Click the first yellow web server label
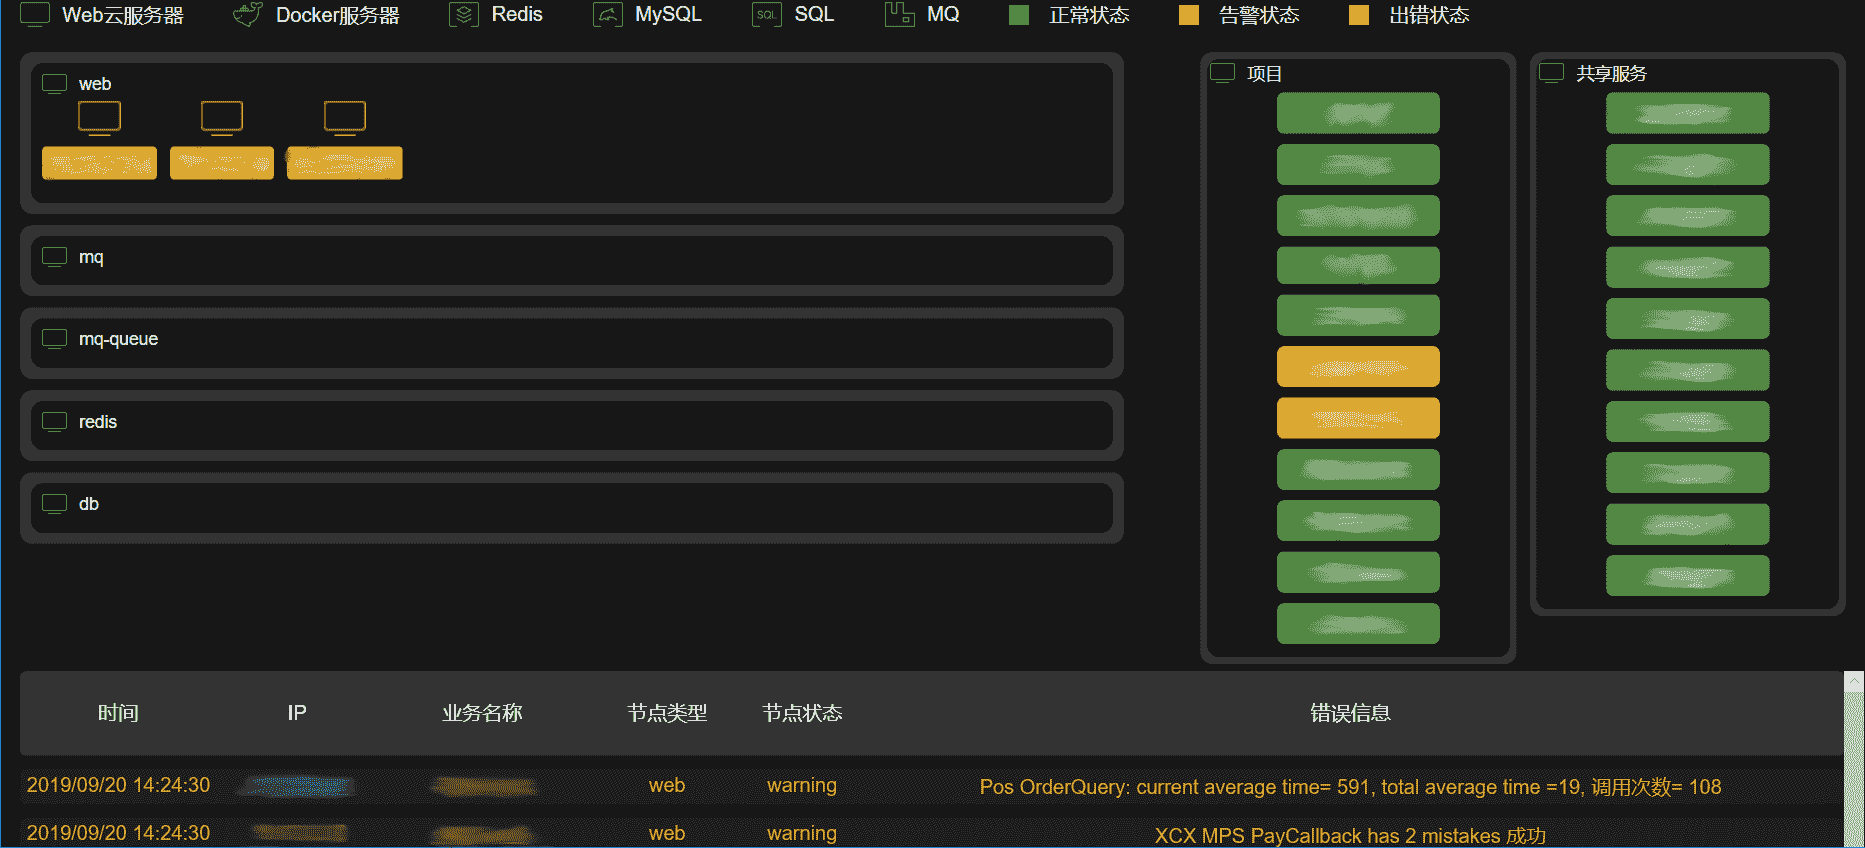Screen dimensions: 1865x848 [99, 163]
